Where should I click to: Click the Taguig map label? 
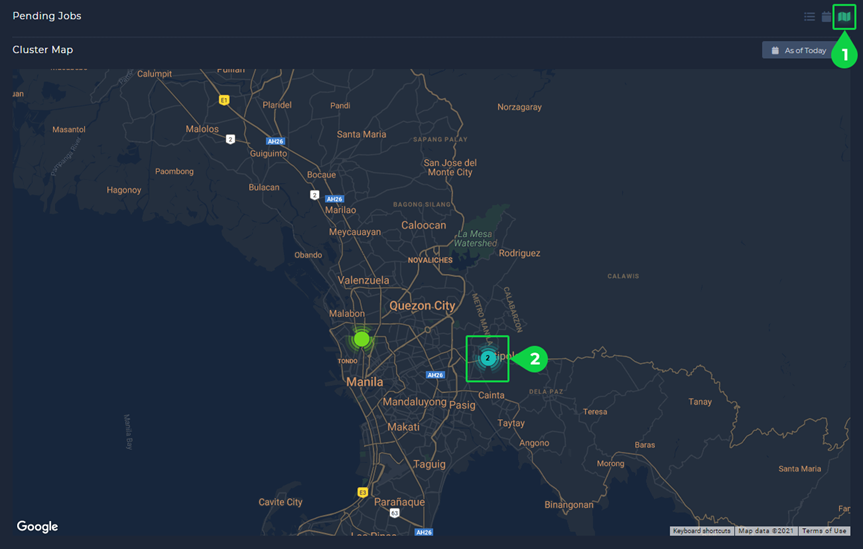(x=429, y=464)
